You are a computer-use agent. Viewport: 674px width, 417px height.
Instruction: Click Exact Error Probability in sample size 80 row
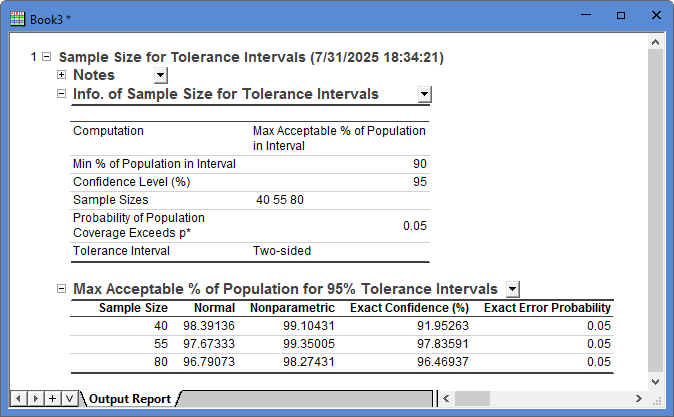(x=599, y=362)
